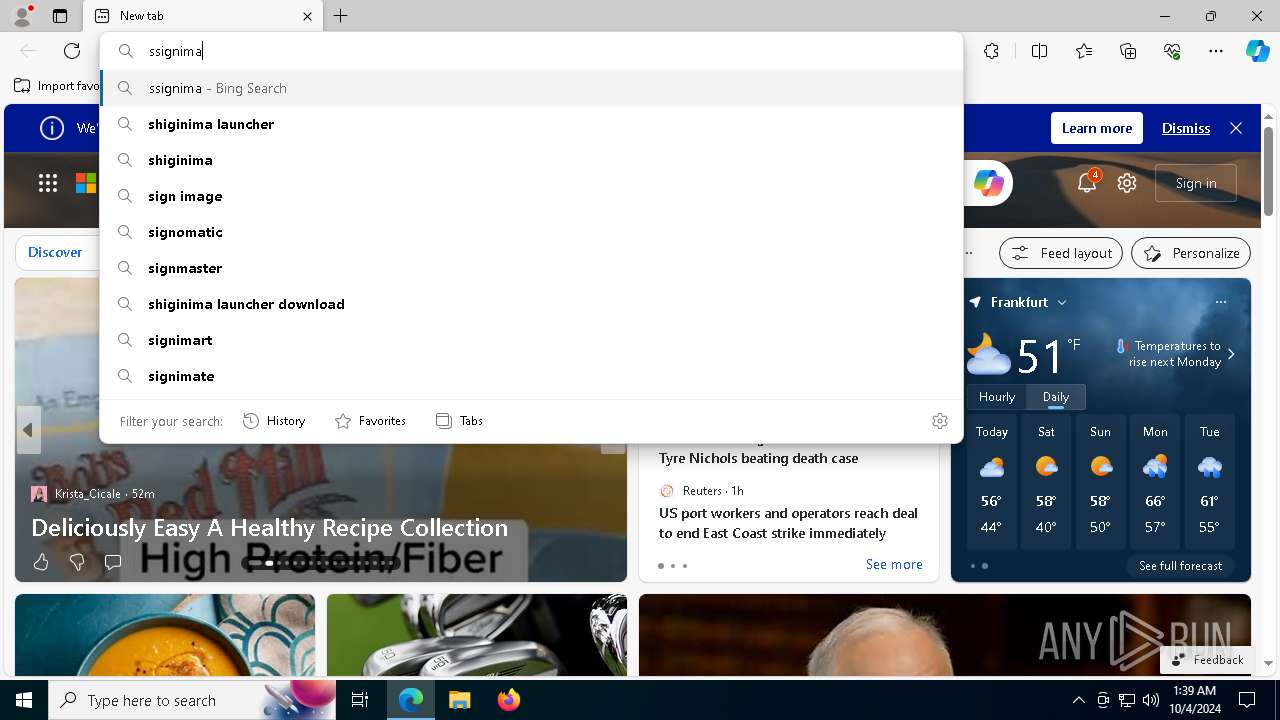
Task: Select 'ssignima - Bing Search' suggestion
Action: coord(531,88)
